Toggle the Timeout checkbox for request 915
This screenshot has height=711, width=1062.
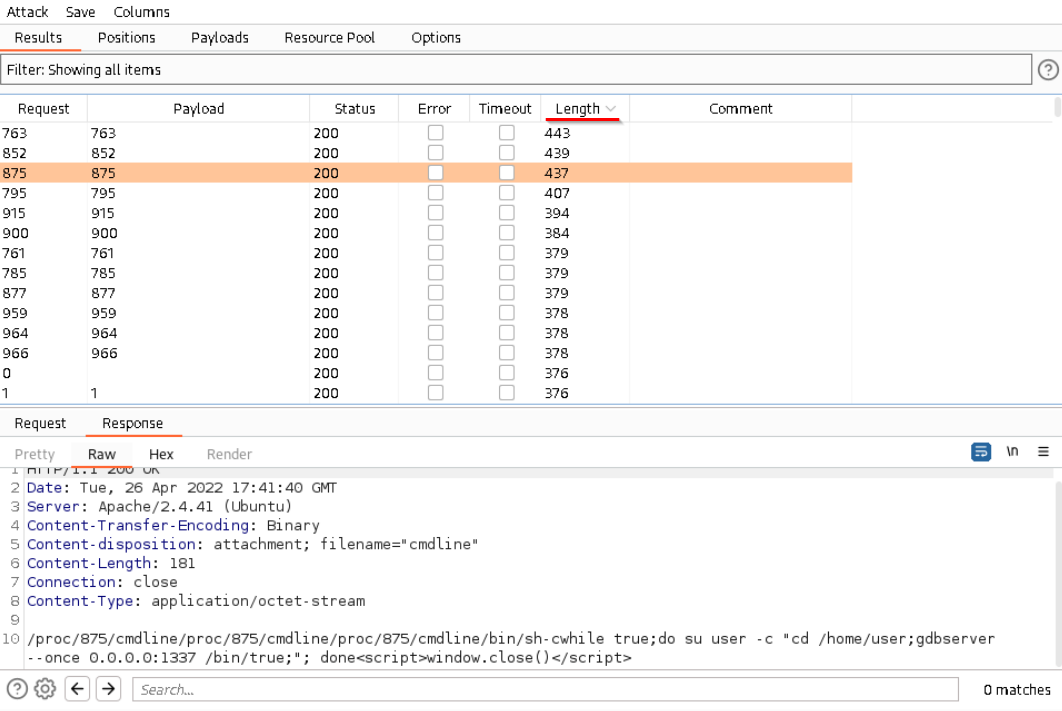pyautogui.click(x=507, y=213)
